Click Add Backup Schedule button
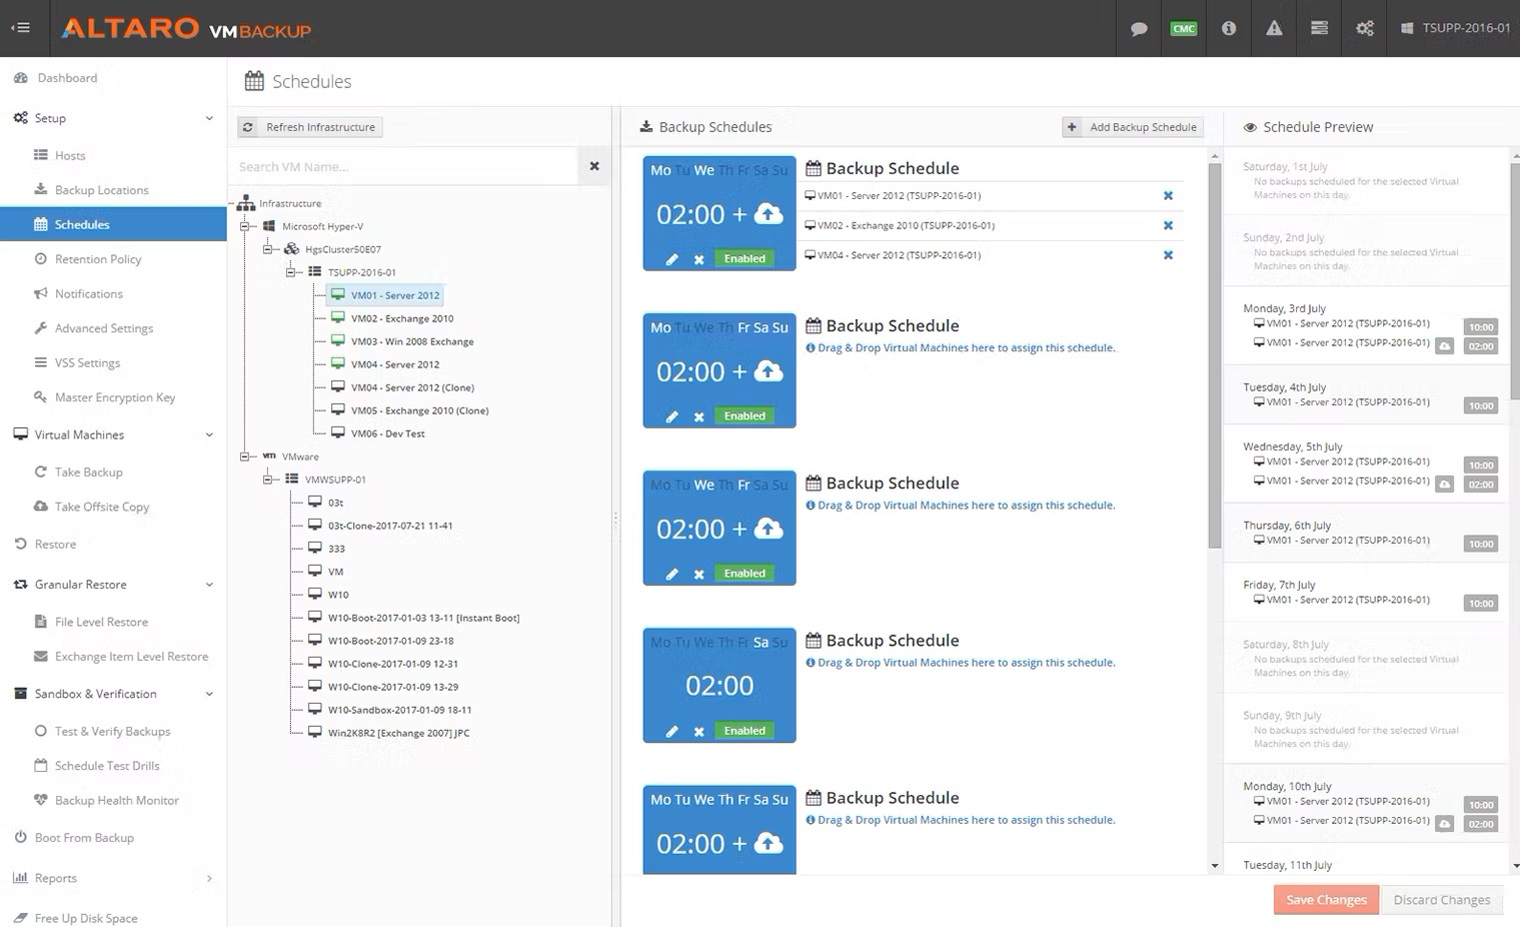The image size is (1520, 927). tap(1133, 127)
